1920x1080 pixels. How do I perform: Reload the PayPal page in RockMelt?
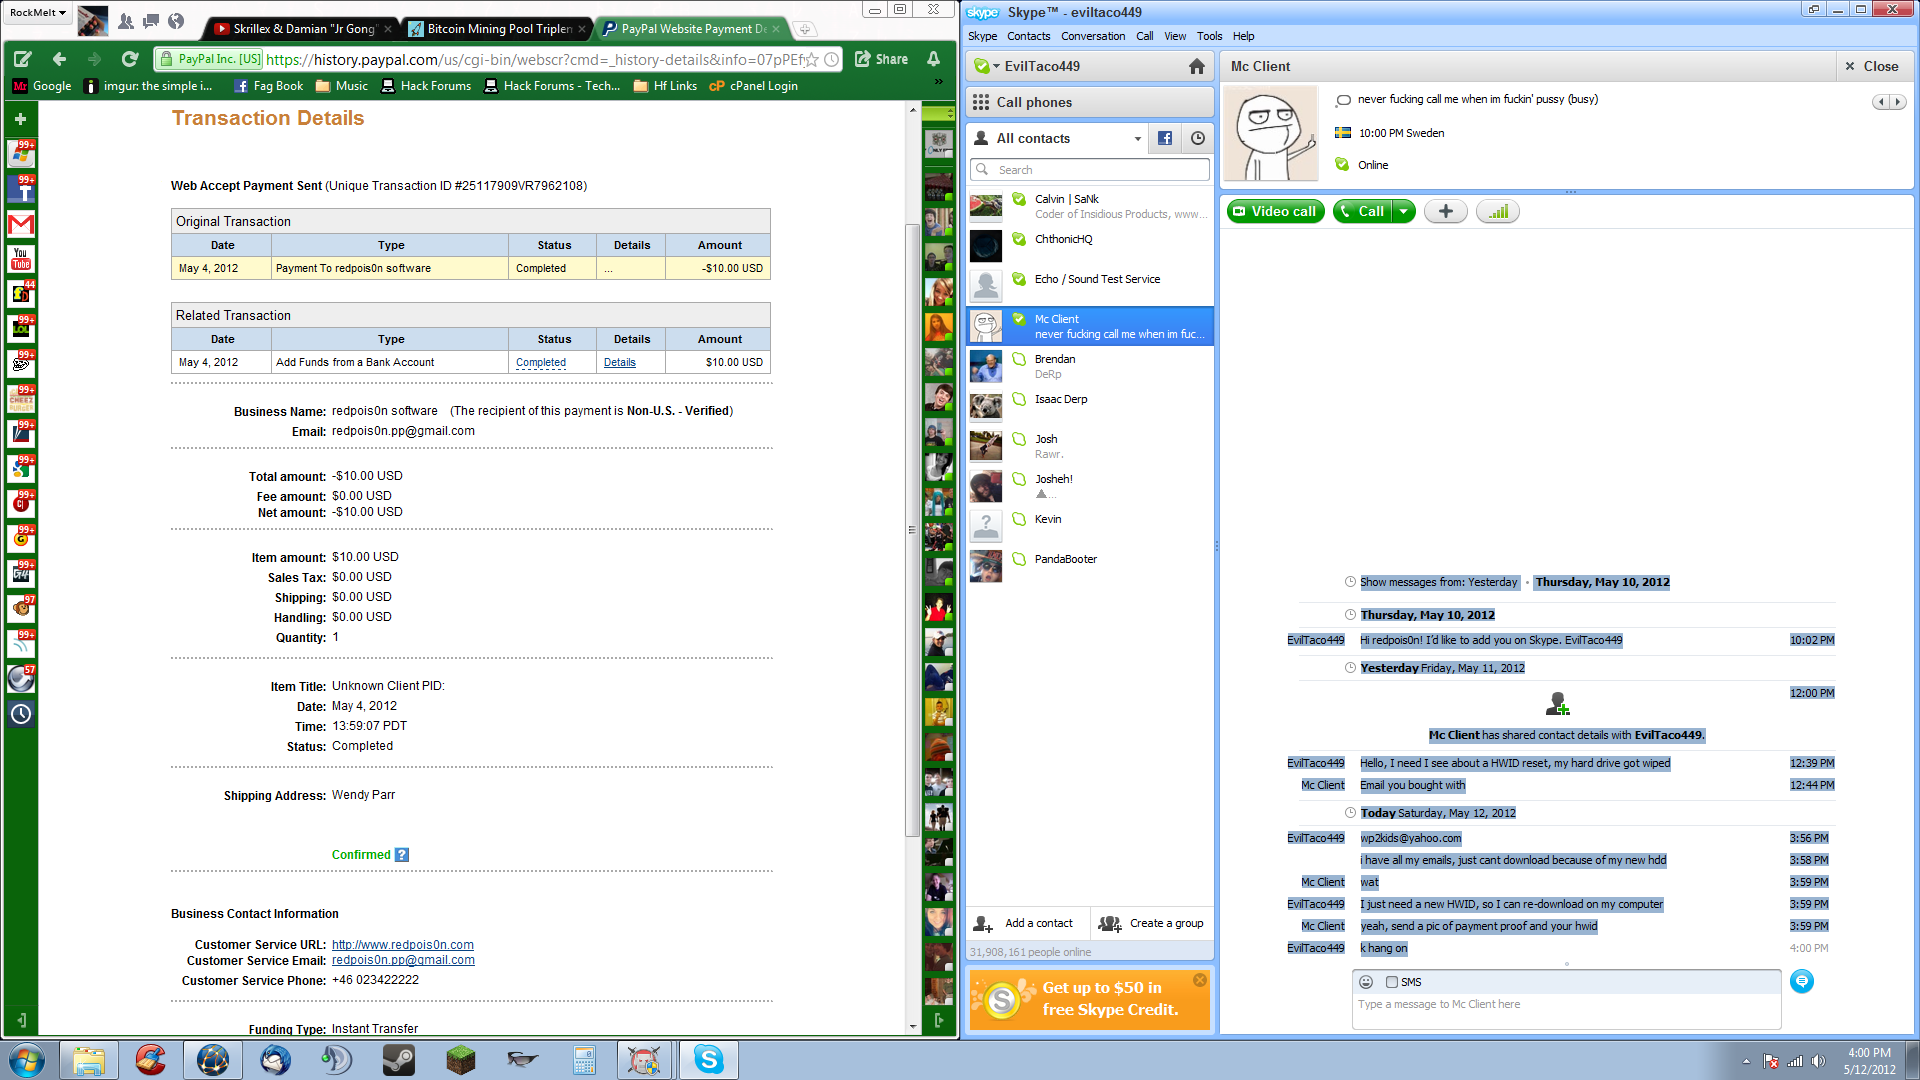pos(129,59)
